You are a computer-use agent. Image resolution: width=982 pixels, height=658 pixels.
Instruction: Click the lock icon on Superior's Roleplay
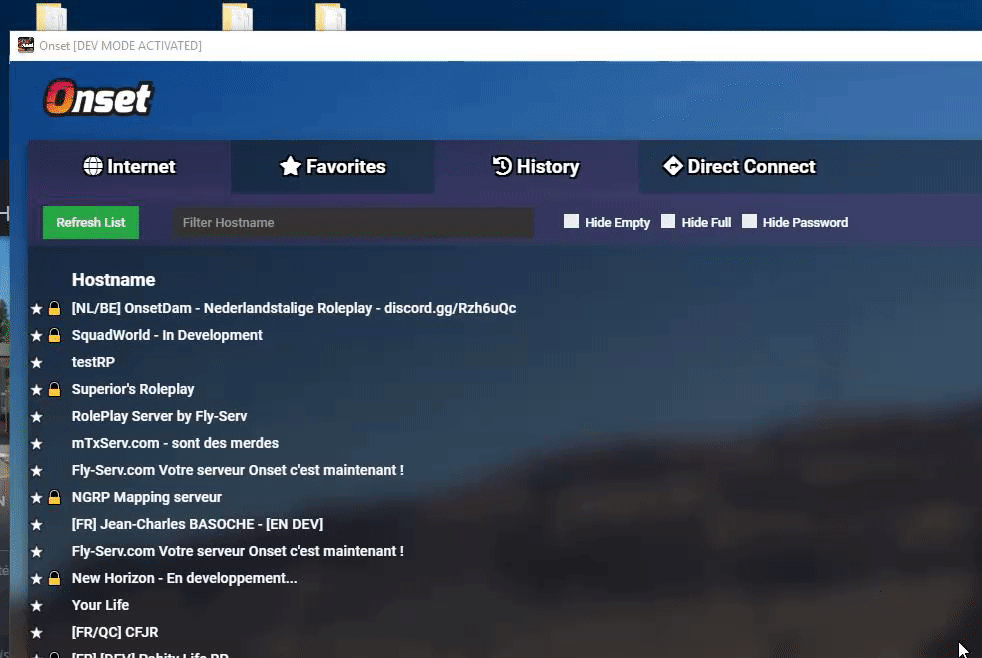click(x=54, y=389)
